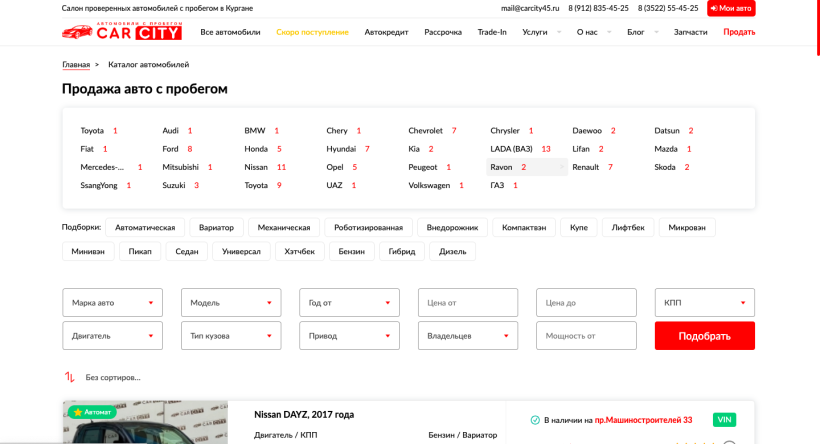820x444 pixels.
Task: Select the Гибрид filter chip
Action: (x=402, y=252)
